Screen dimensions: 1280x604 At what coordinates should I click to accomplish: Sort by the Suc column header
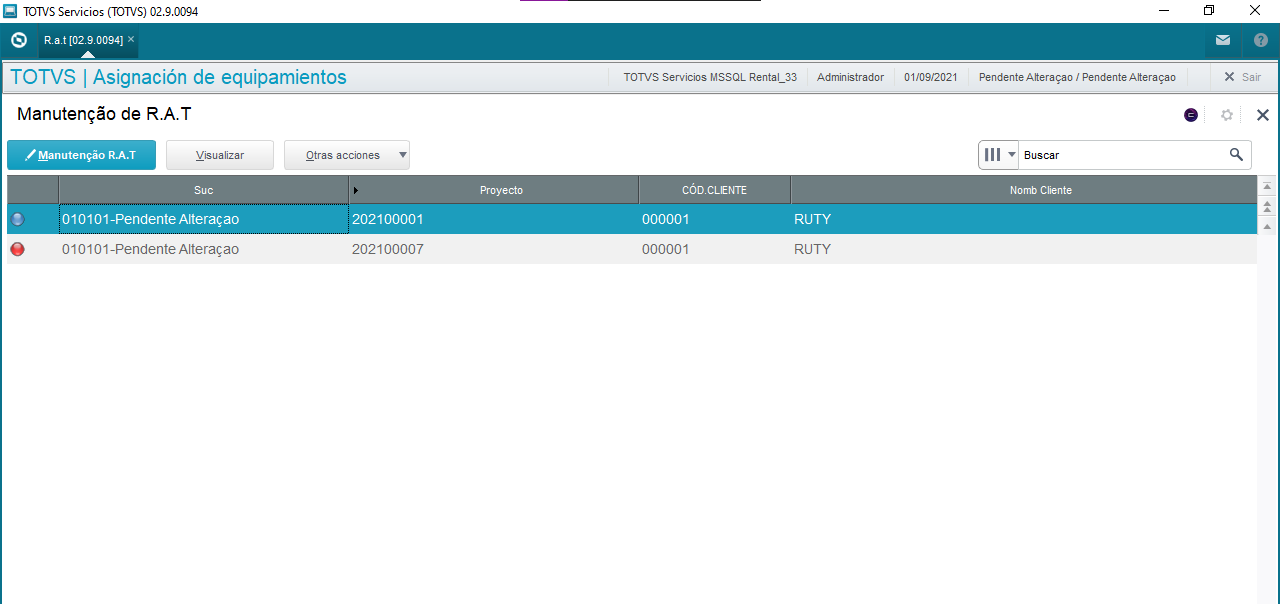coord(204,190)
